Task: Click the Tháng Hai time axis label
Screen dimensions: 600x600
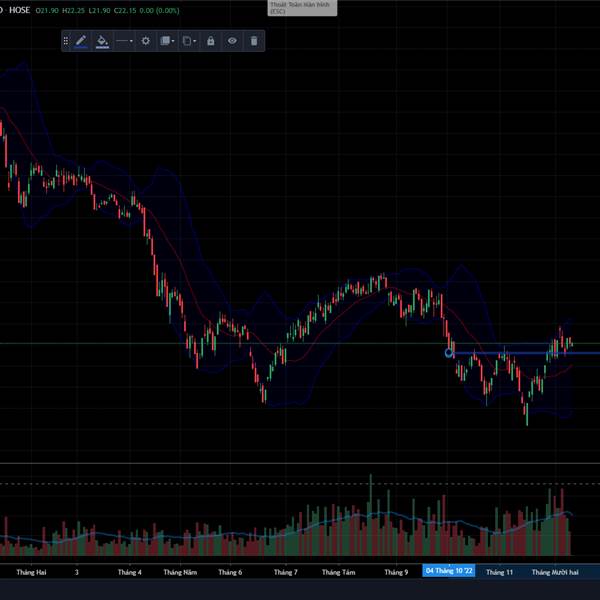Action: (x=31, y=572)
